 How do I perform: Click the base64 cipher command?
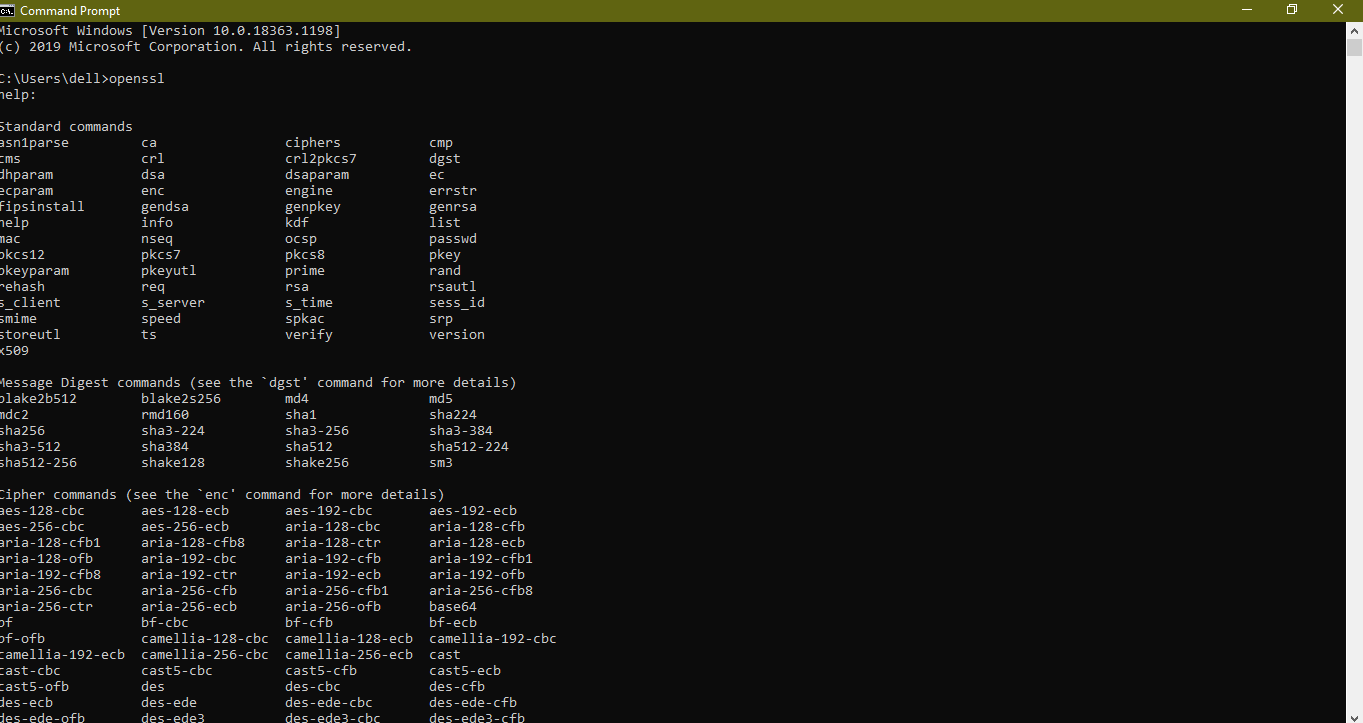453,607
